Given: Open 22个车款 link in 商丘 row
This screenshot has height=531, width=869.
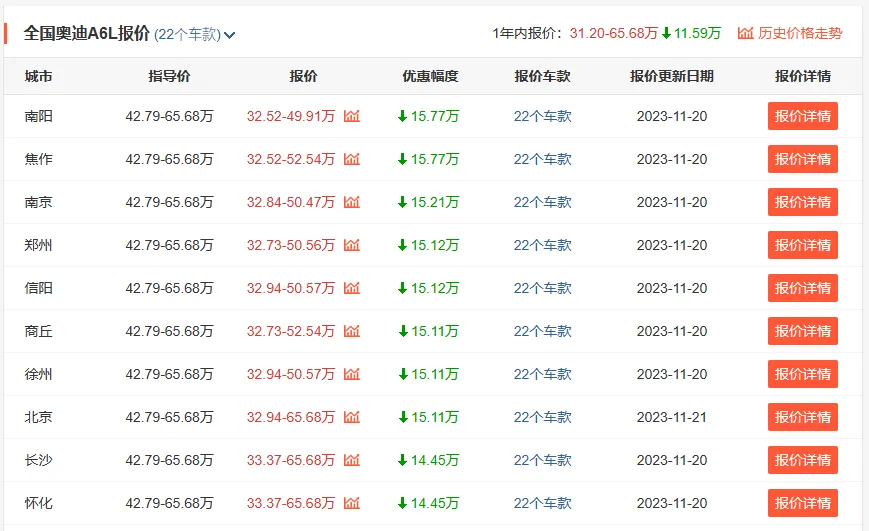Looking at the screenshot, I should click(542, 331).
